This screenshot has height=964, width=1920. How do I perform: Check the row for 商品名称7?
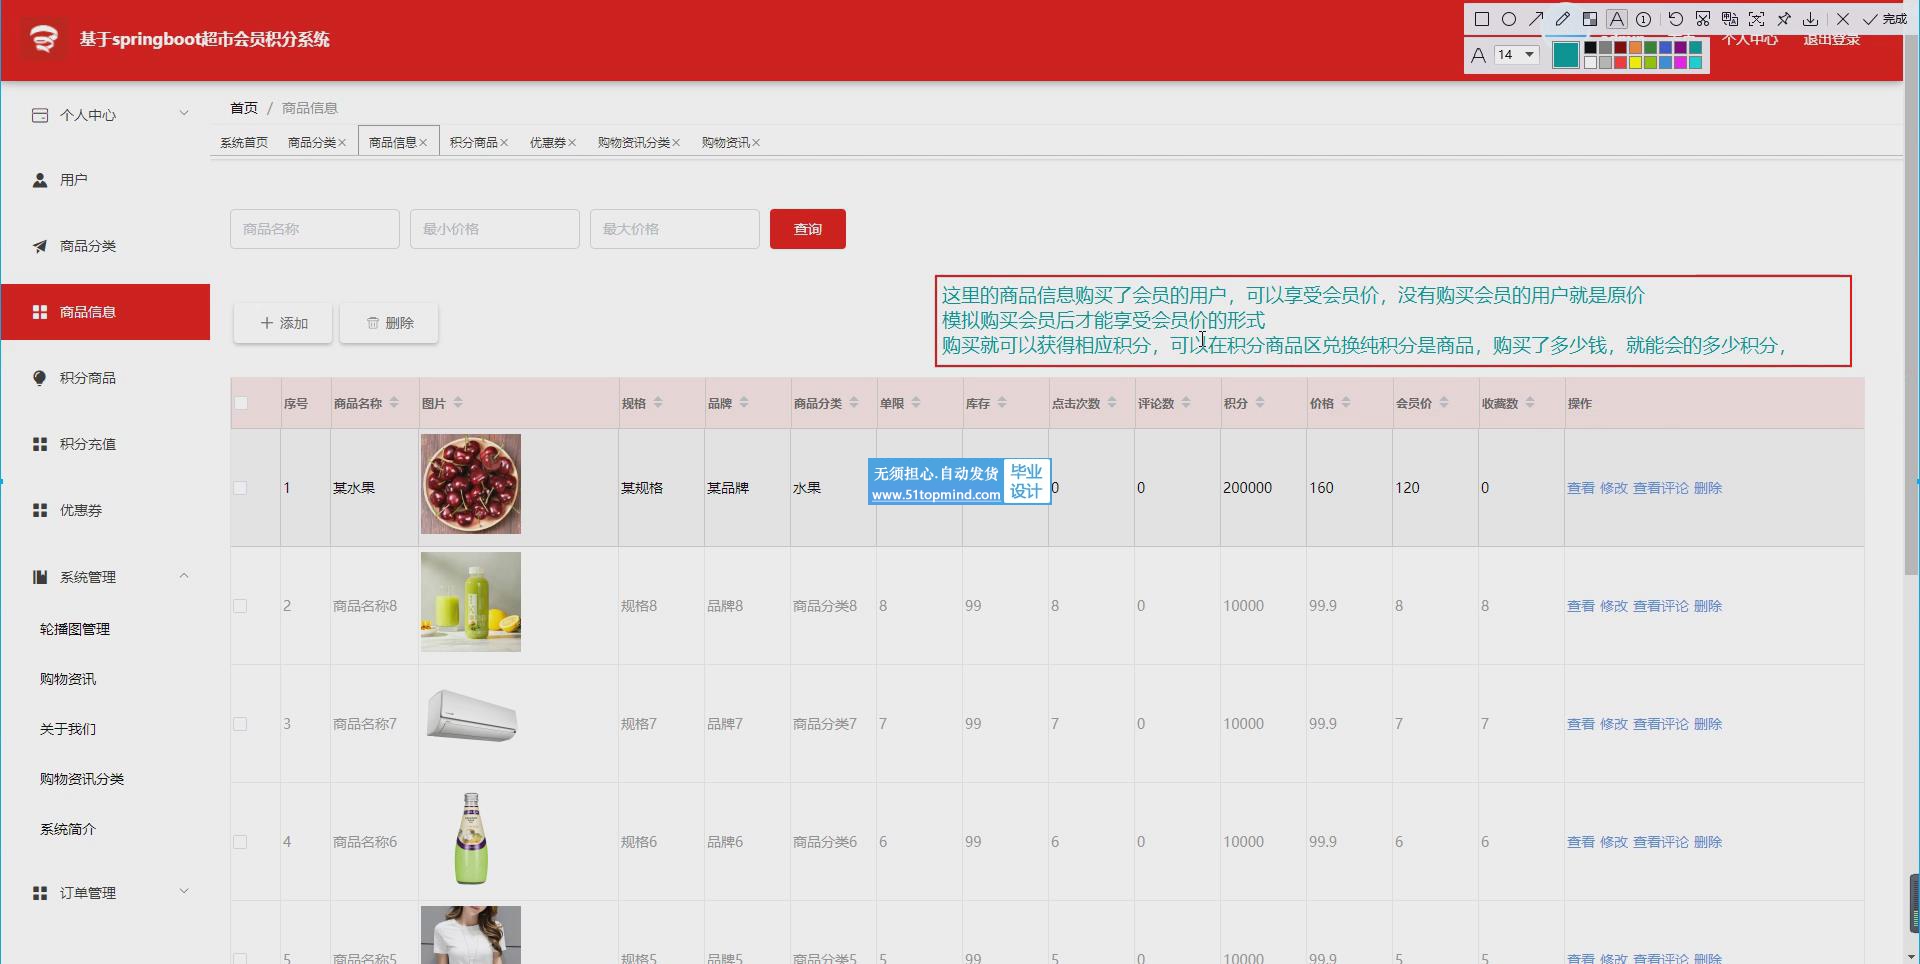tap(240, 724)
